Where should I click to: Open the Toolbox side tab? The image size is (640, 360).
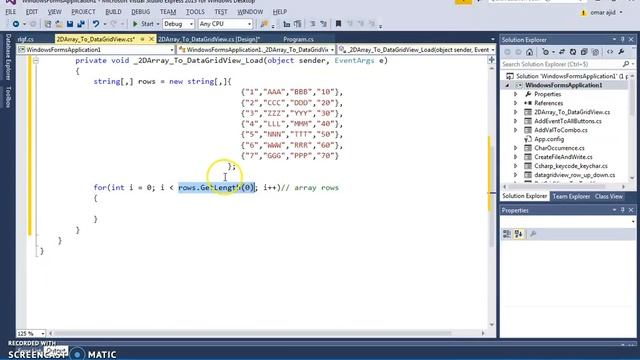point(8,97)
